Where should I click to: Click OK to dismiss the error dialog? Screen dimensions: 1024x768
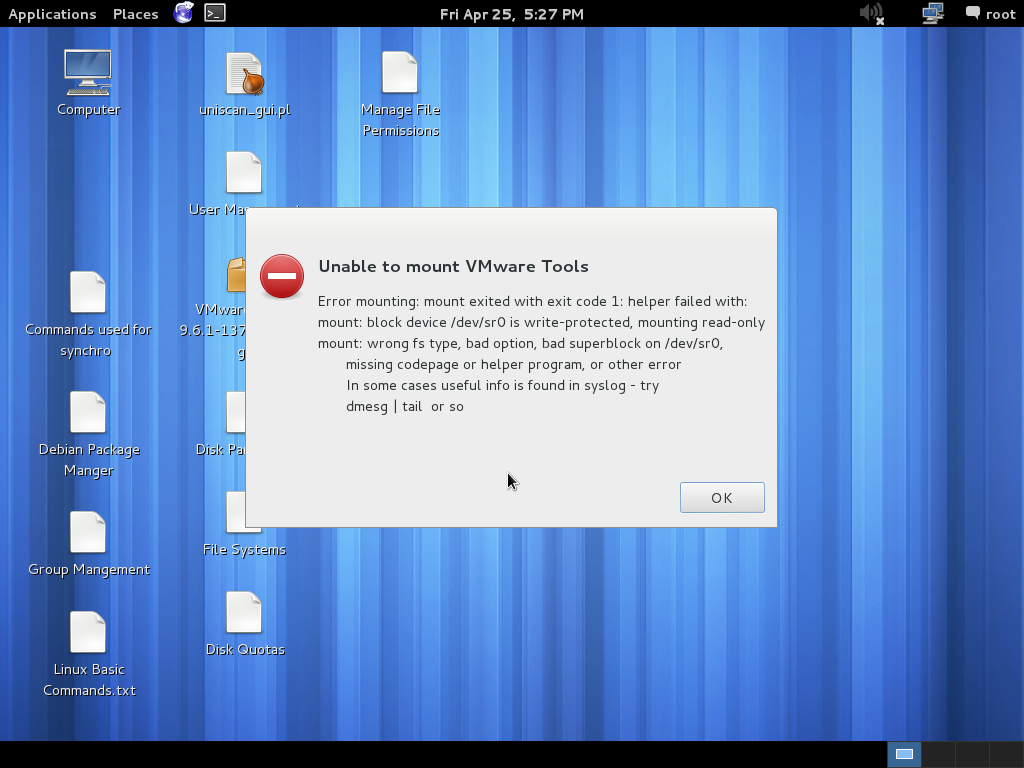click(722, 498)
